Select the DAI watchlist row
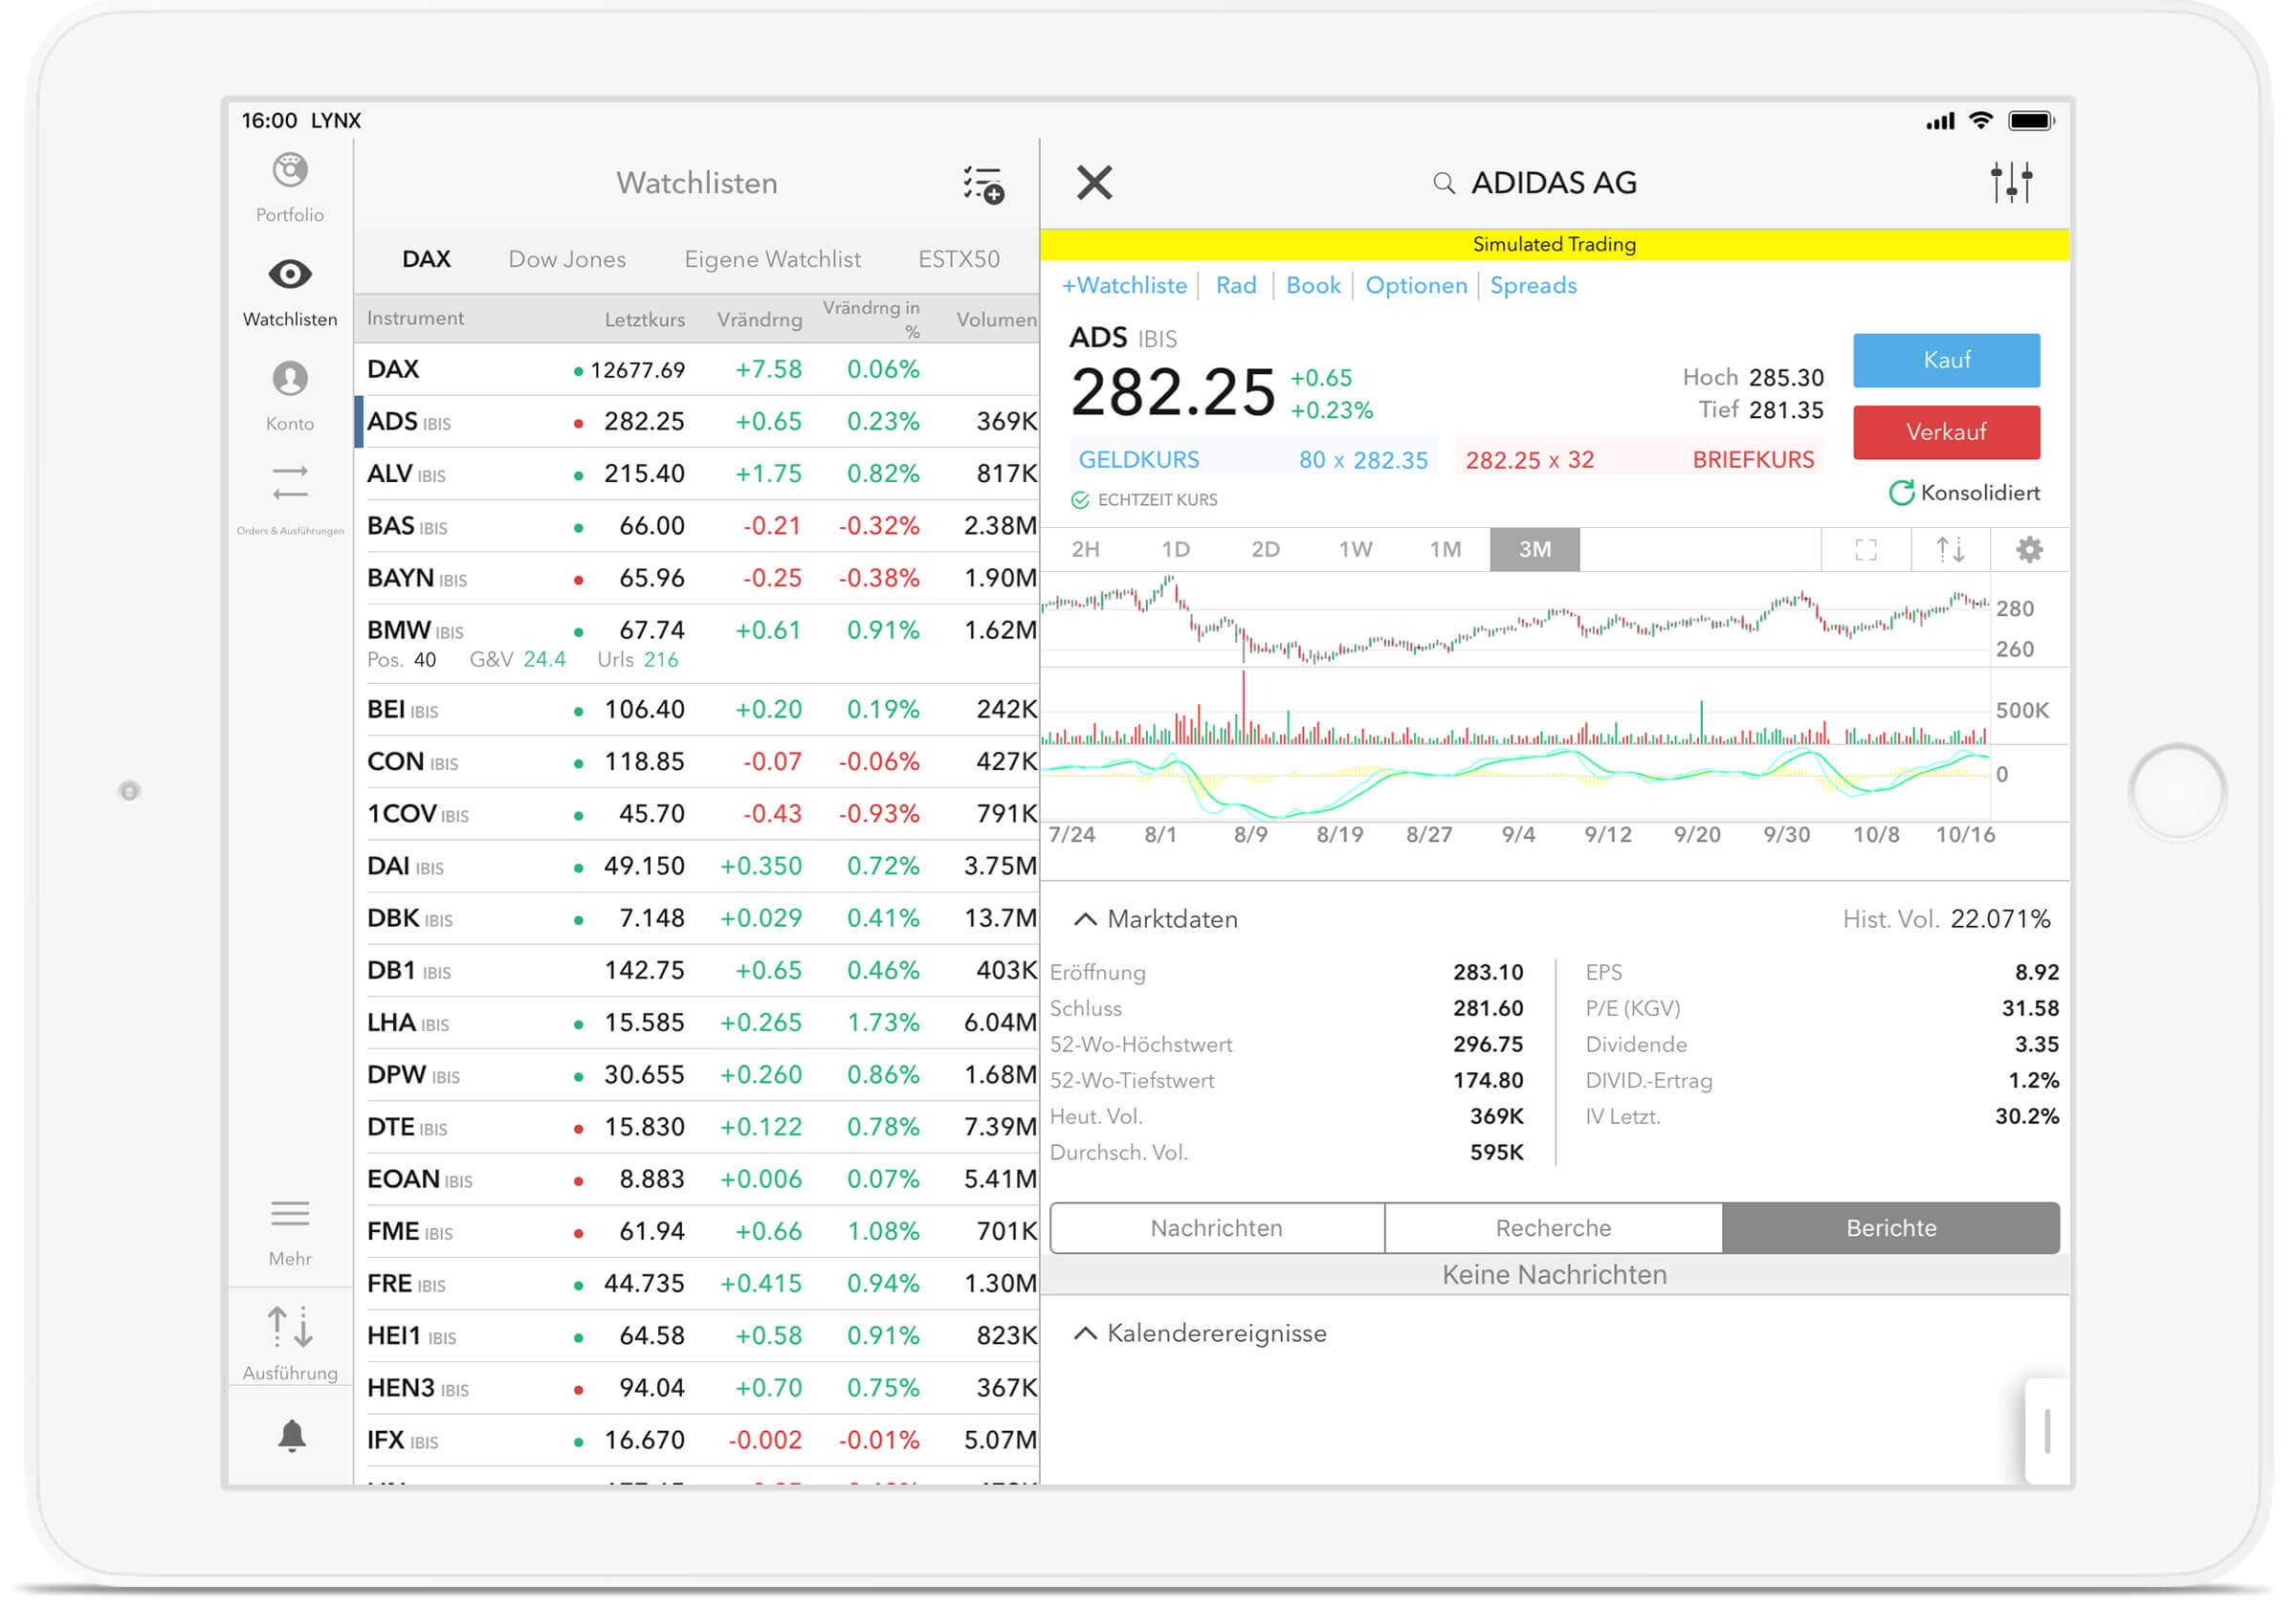Image resolution: width=2296 pixels, height=1607 pixels. [x=697, y=866]
